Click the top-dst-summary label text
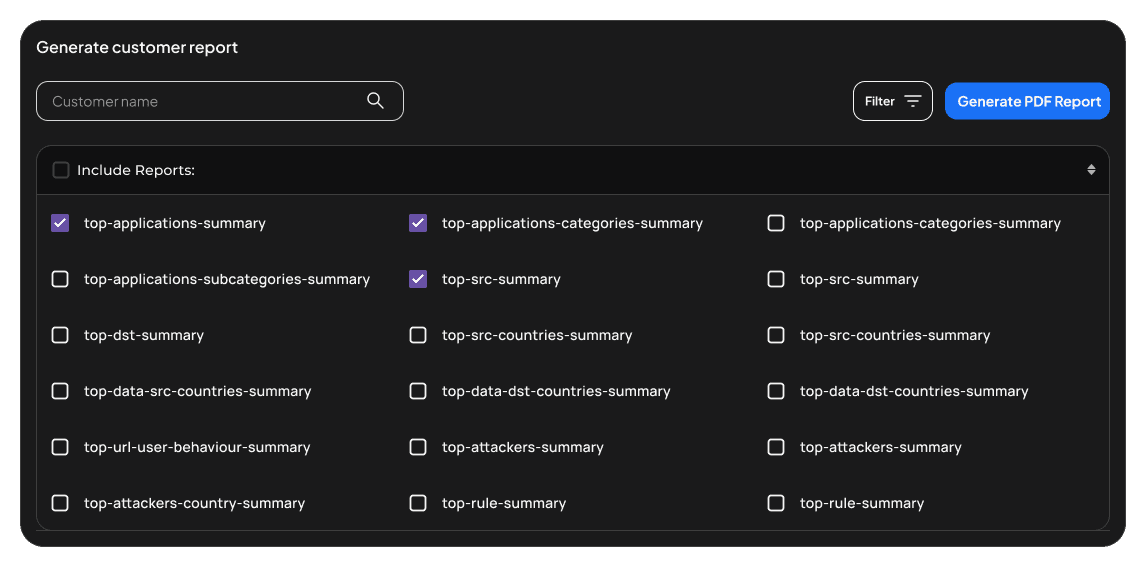This screenshot has height=567, width=1146. [x=144, y=335]
